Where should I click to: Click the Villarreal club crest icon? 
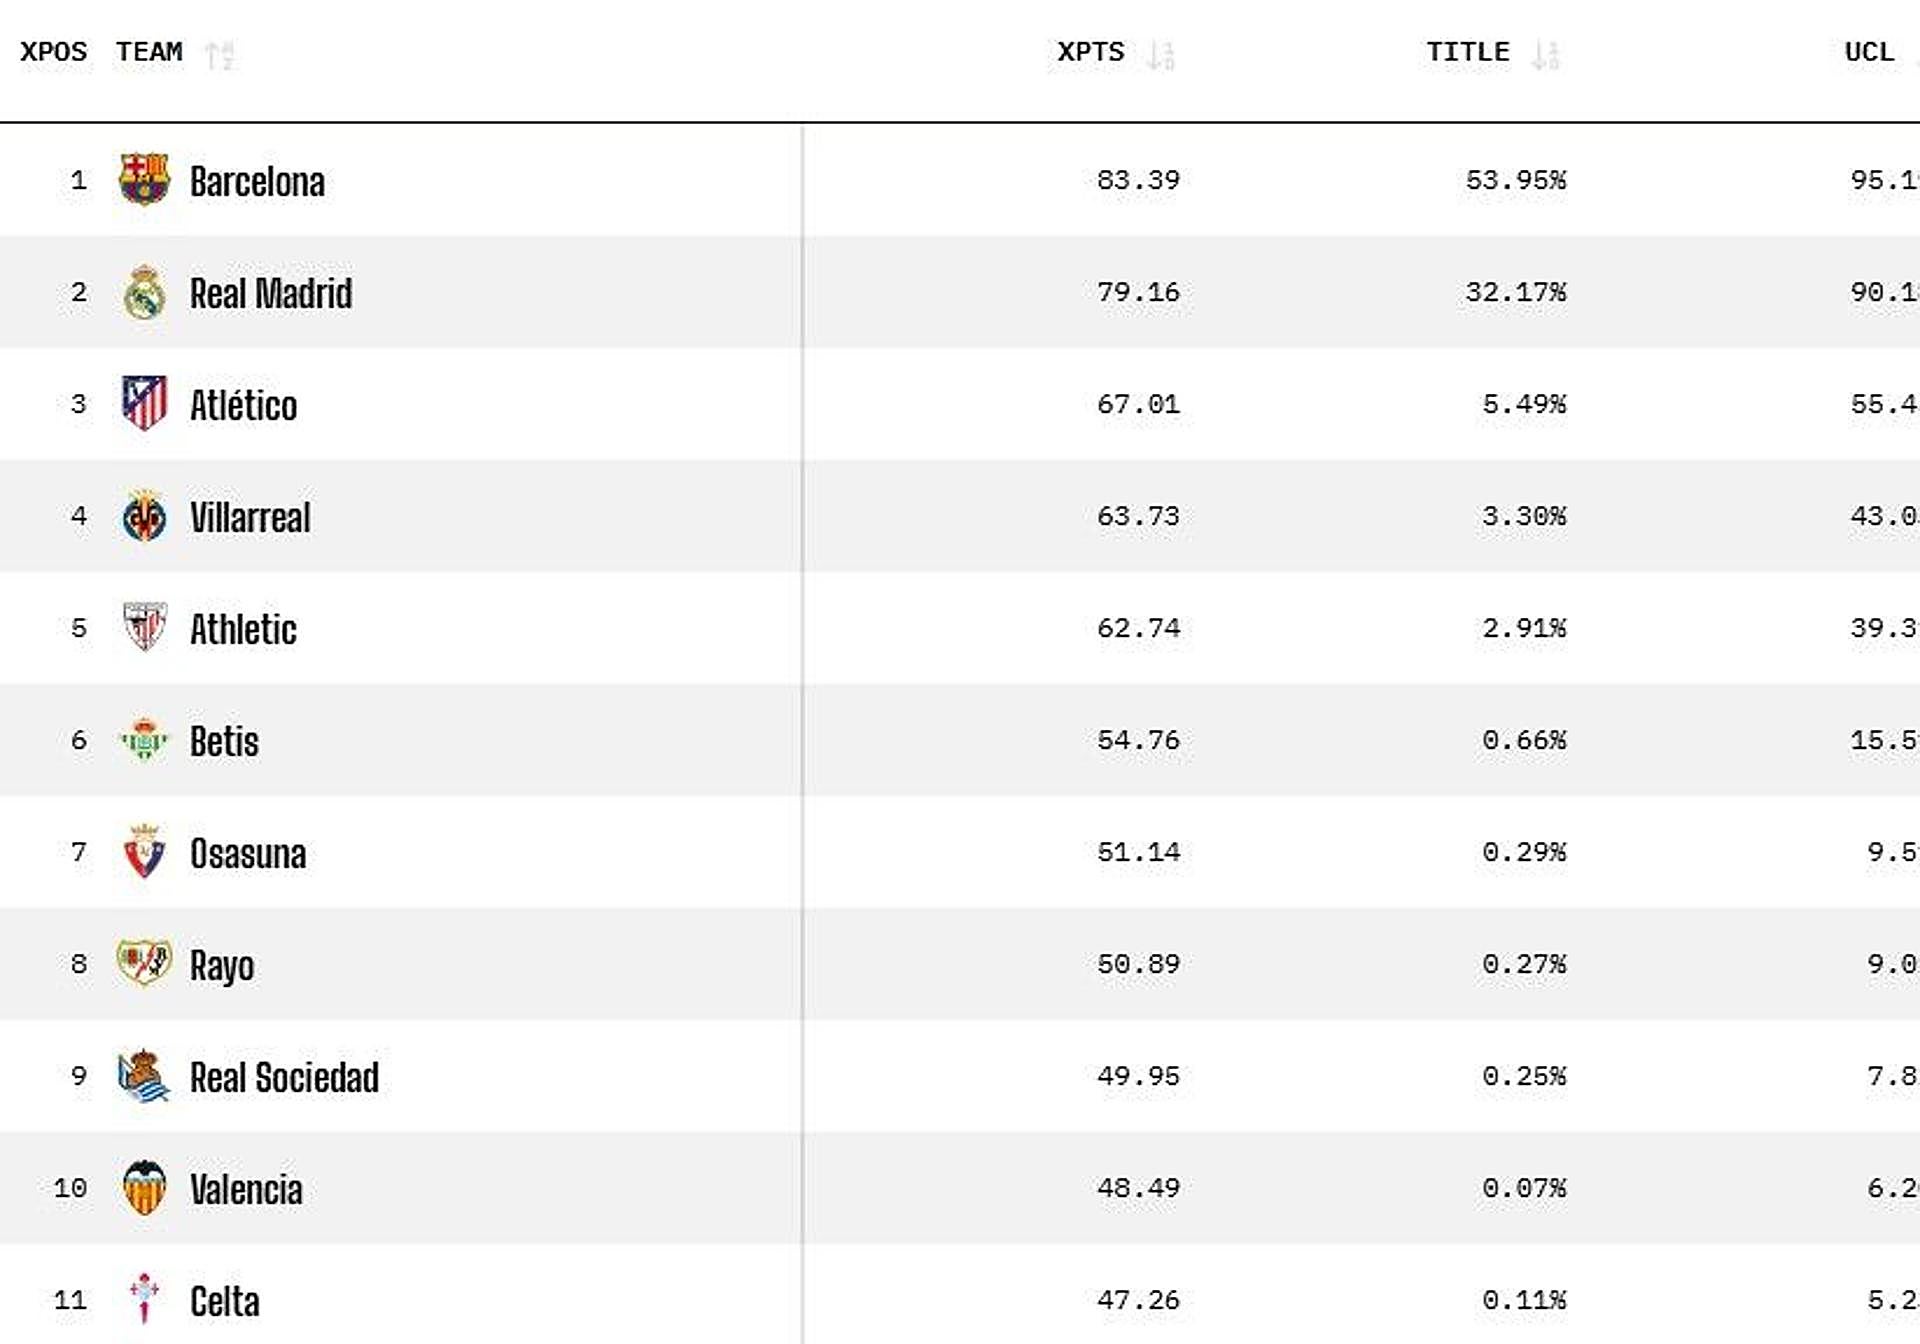coord(144,517)
